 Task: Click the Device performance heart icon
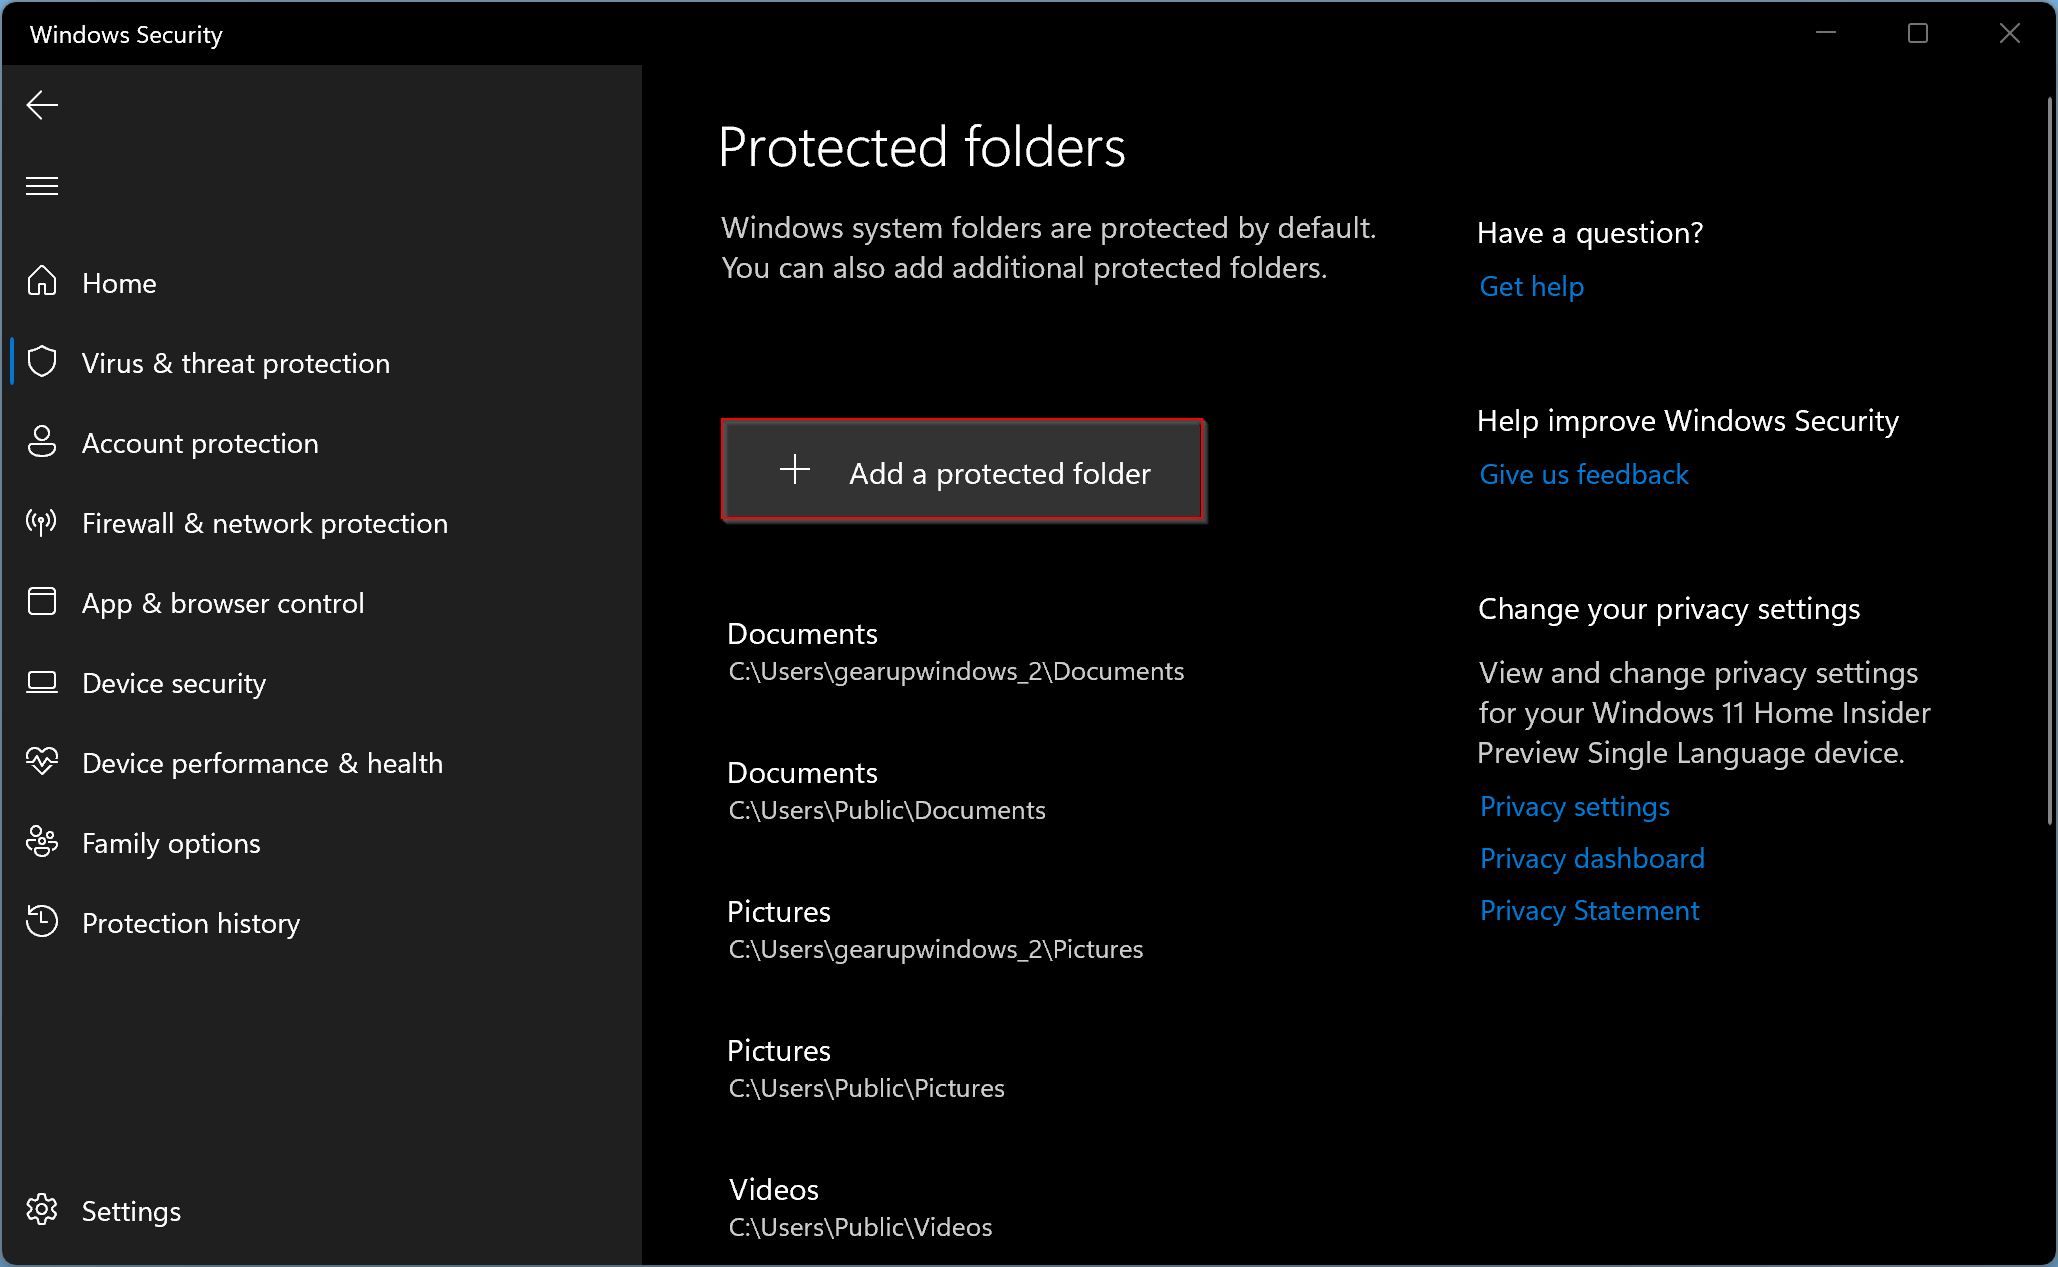pos(42,761)
